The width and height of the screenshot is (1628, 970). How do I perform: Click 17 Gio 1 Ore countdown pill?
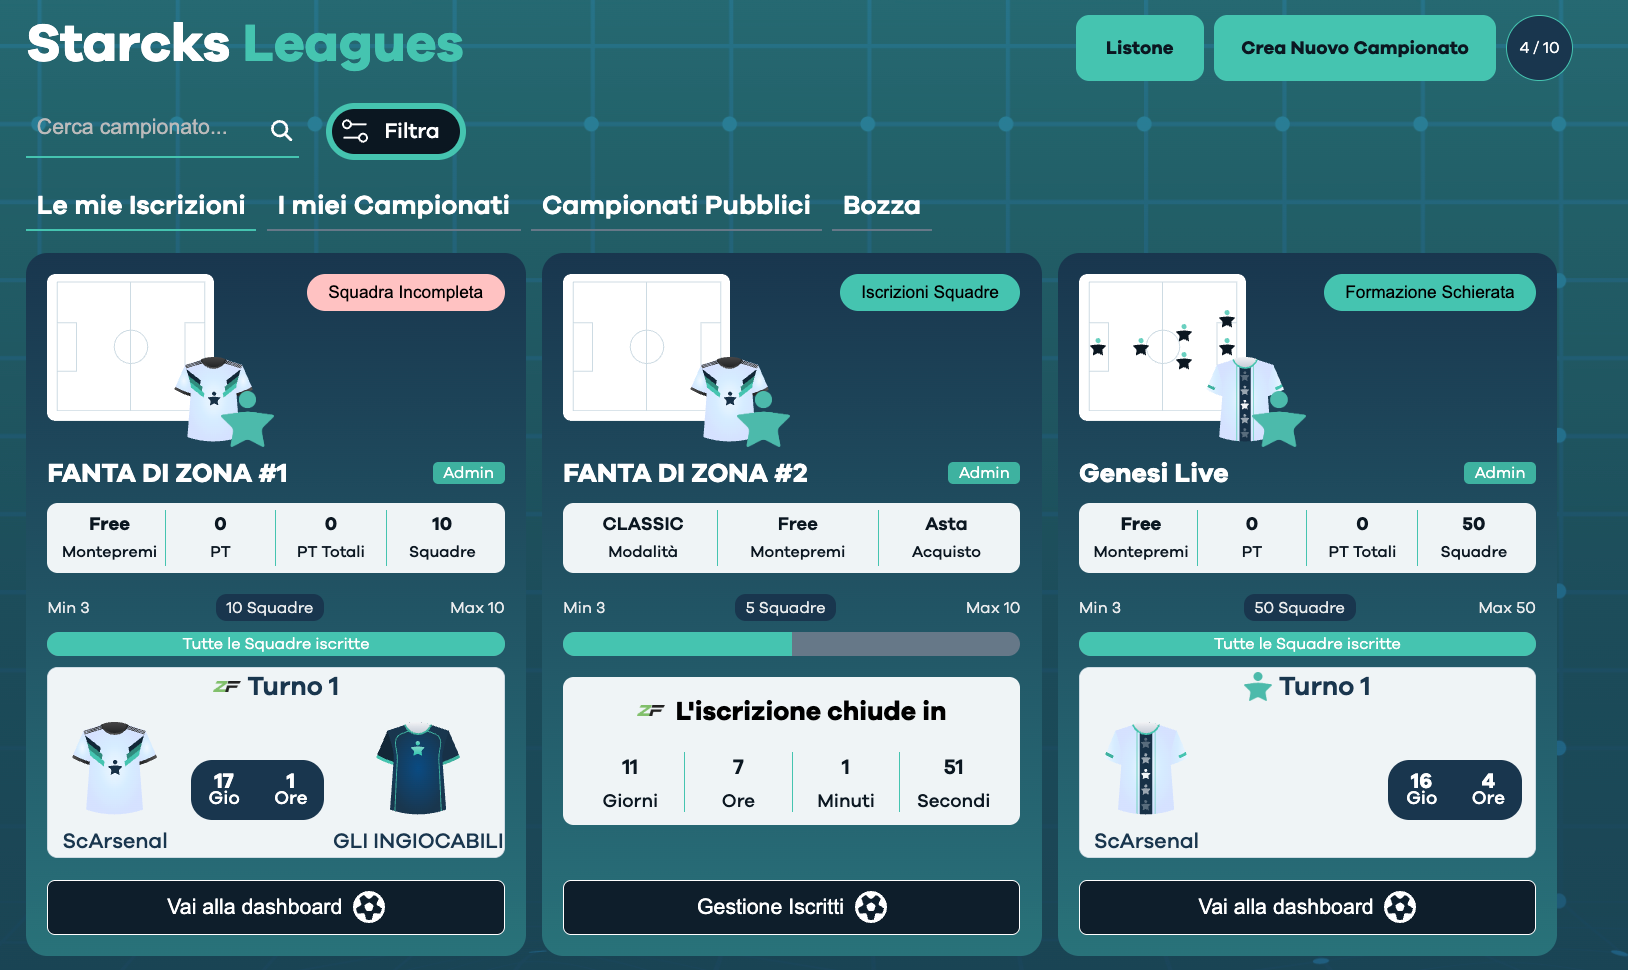[257, 789]
